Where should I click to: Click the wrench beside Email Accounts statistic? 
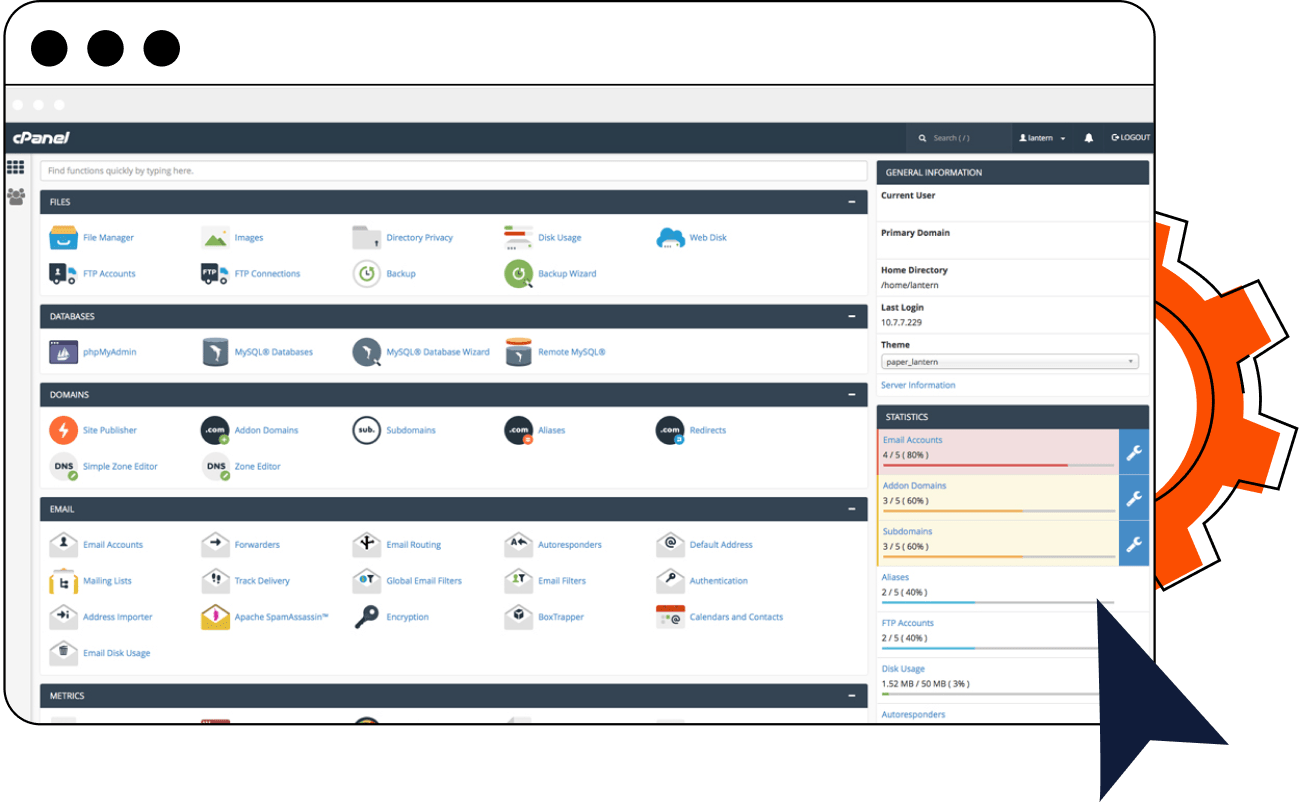1134,453
